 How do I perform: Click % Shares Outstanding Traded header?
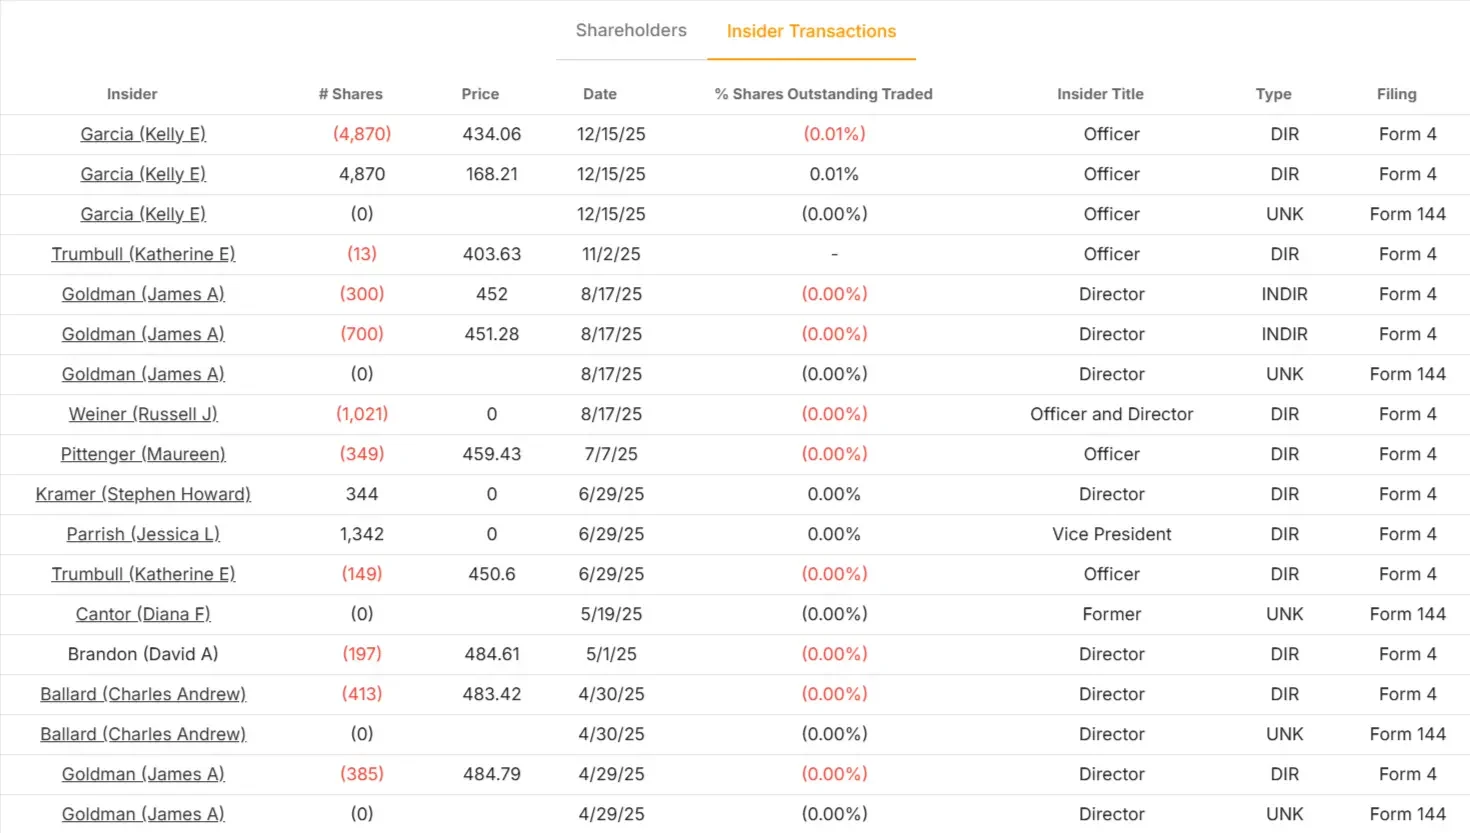click(823, 94)
